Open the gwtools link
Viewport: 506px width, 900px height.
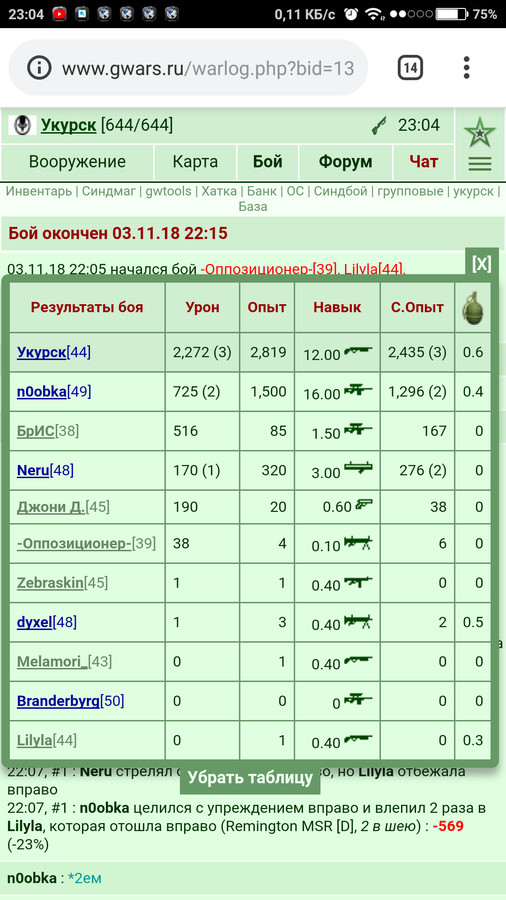[x=167, y=191]
